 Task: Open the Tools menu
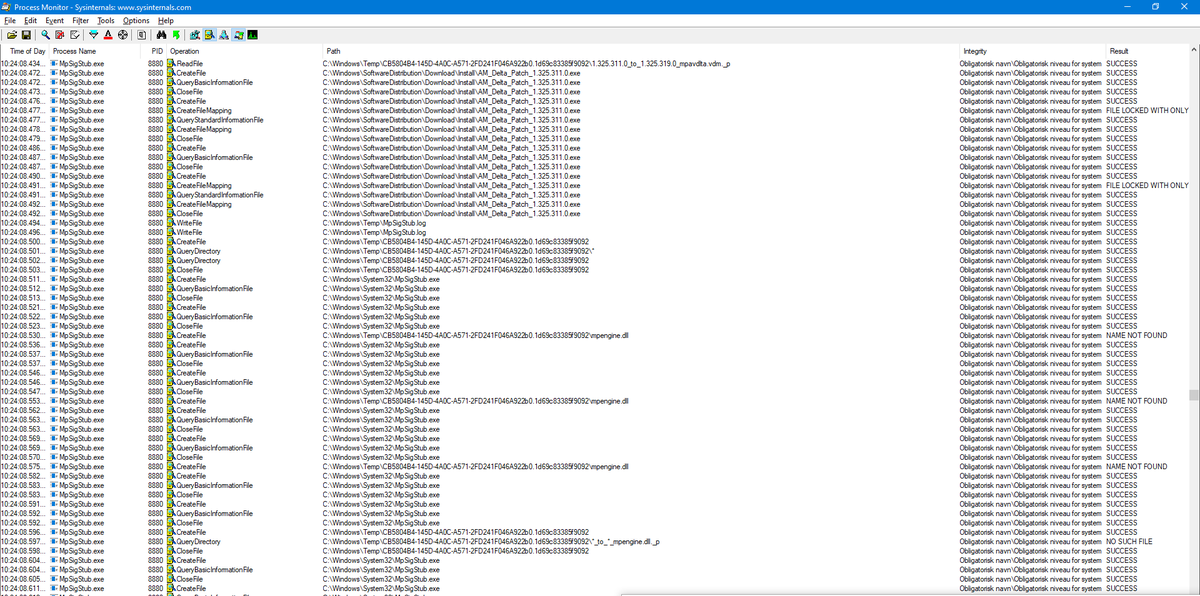(x=106, y=20)
